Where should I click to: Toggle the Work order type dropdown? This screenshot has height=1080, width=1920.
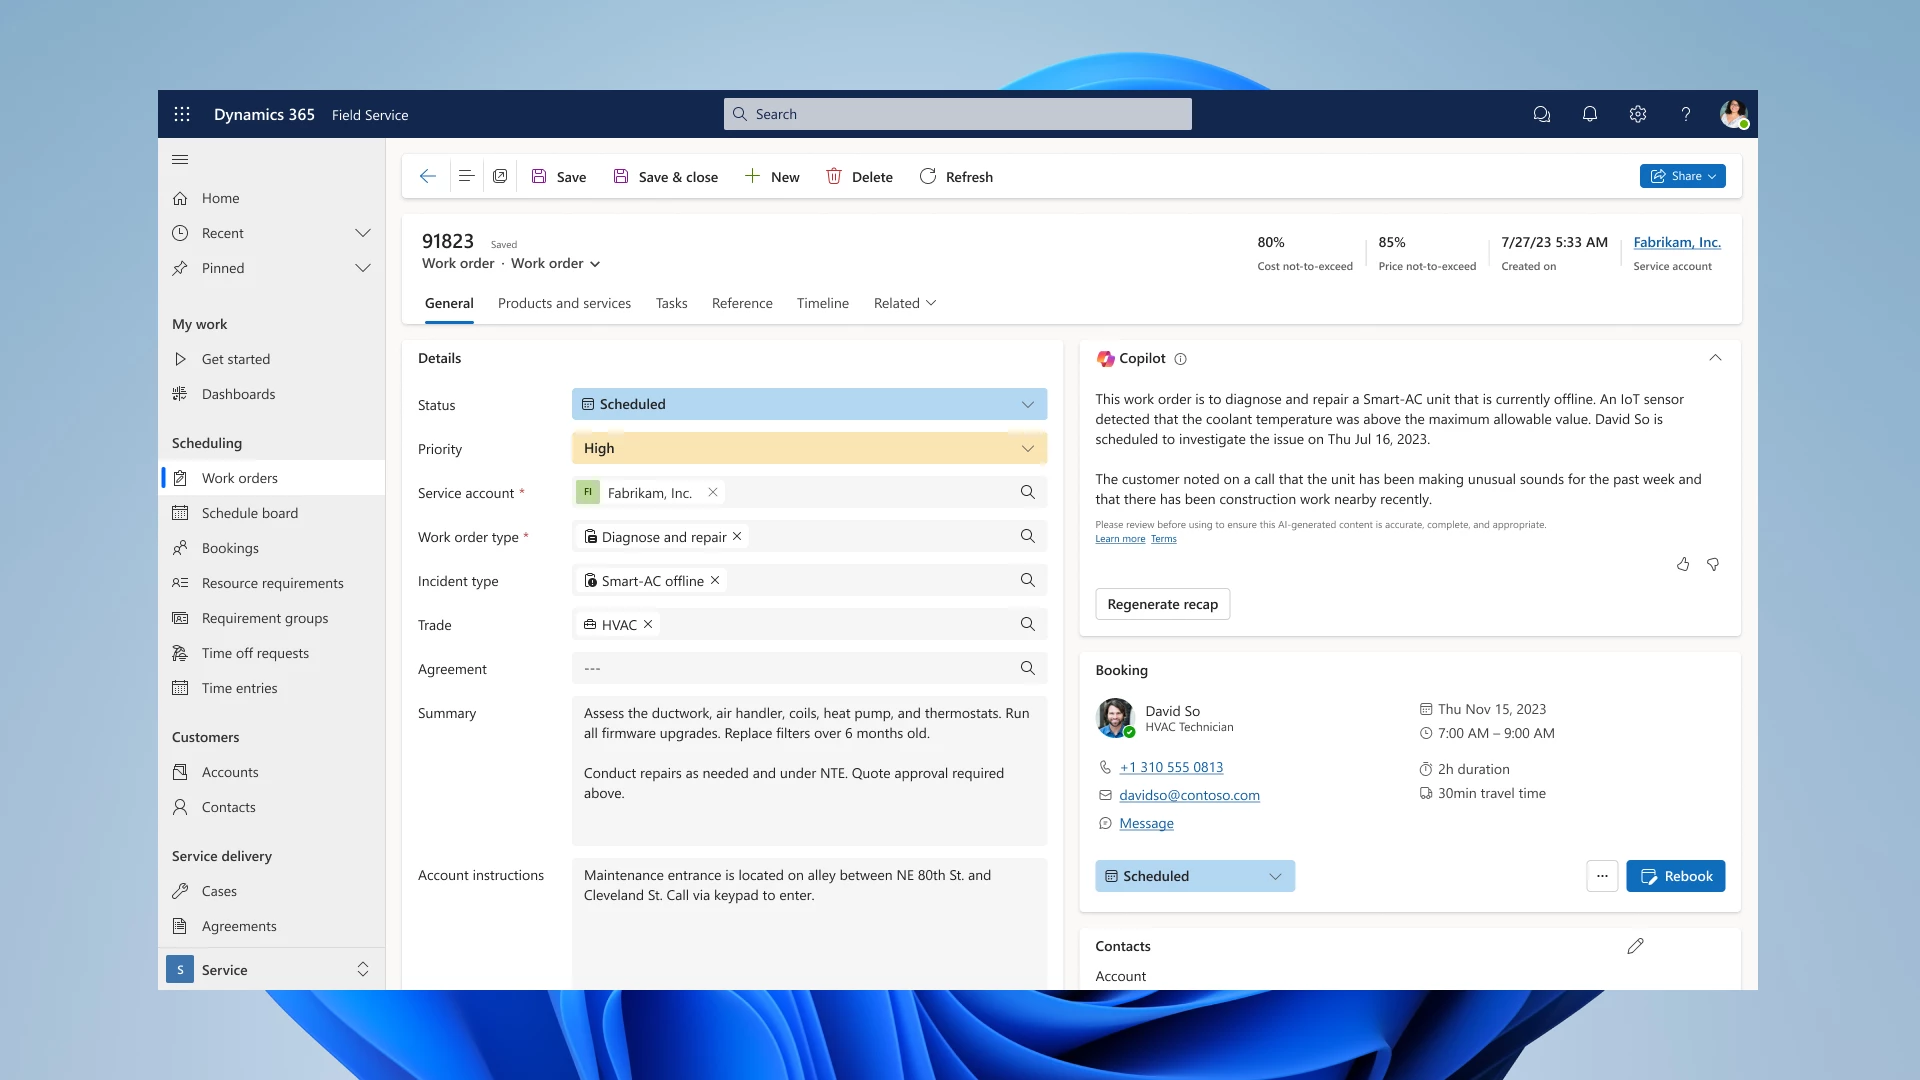click(x=1027, y=535)
